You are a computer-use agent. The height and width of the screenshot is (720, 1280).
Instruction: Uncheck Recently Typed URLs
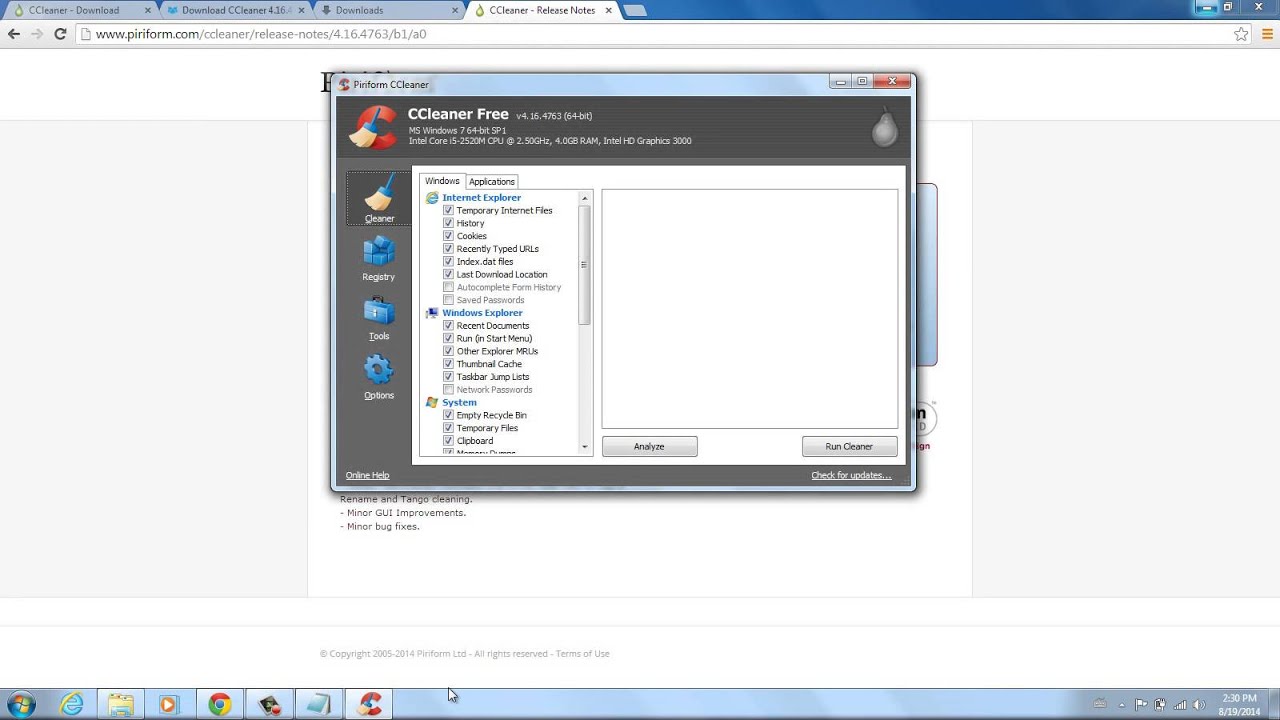coord(448,249)
